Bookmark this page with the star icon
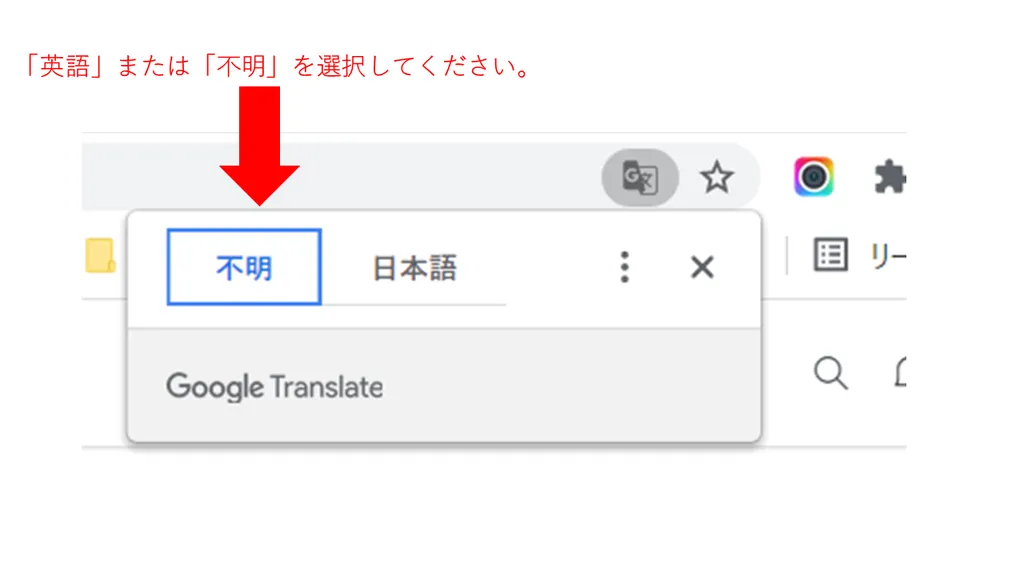 (716, 177)
